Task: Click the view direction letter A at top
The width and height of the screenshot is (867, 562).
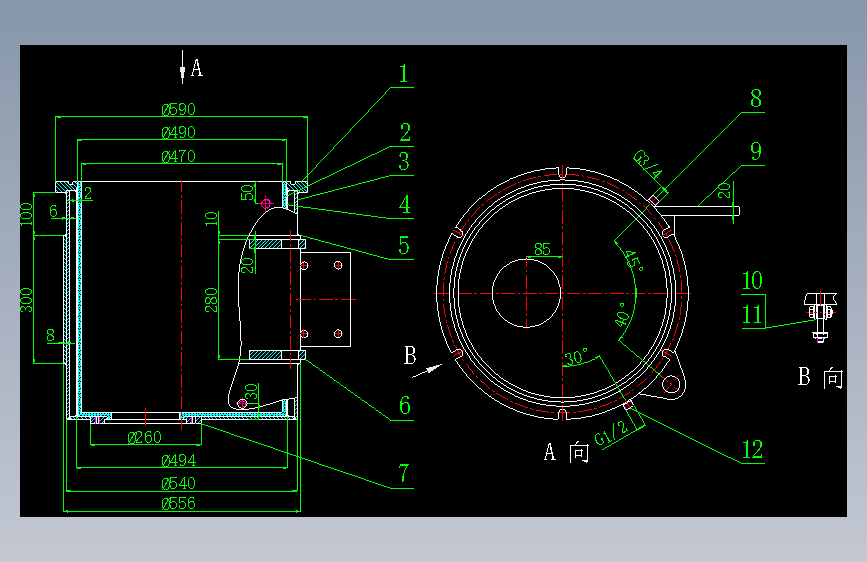Action: pos(197,69)
